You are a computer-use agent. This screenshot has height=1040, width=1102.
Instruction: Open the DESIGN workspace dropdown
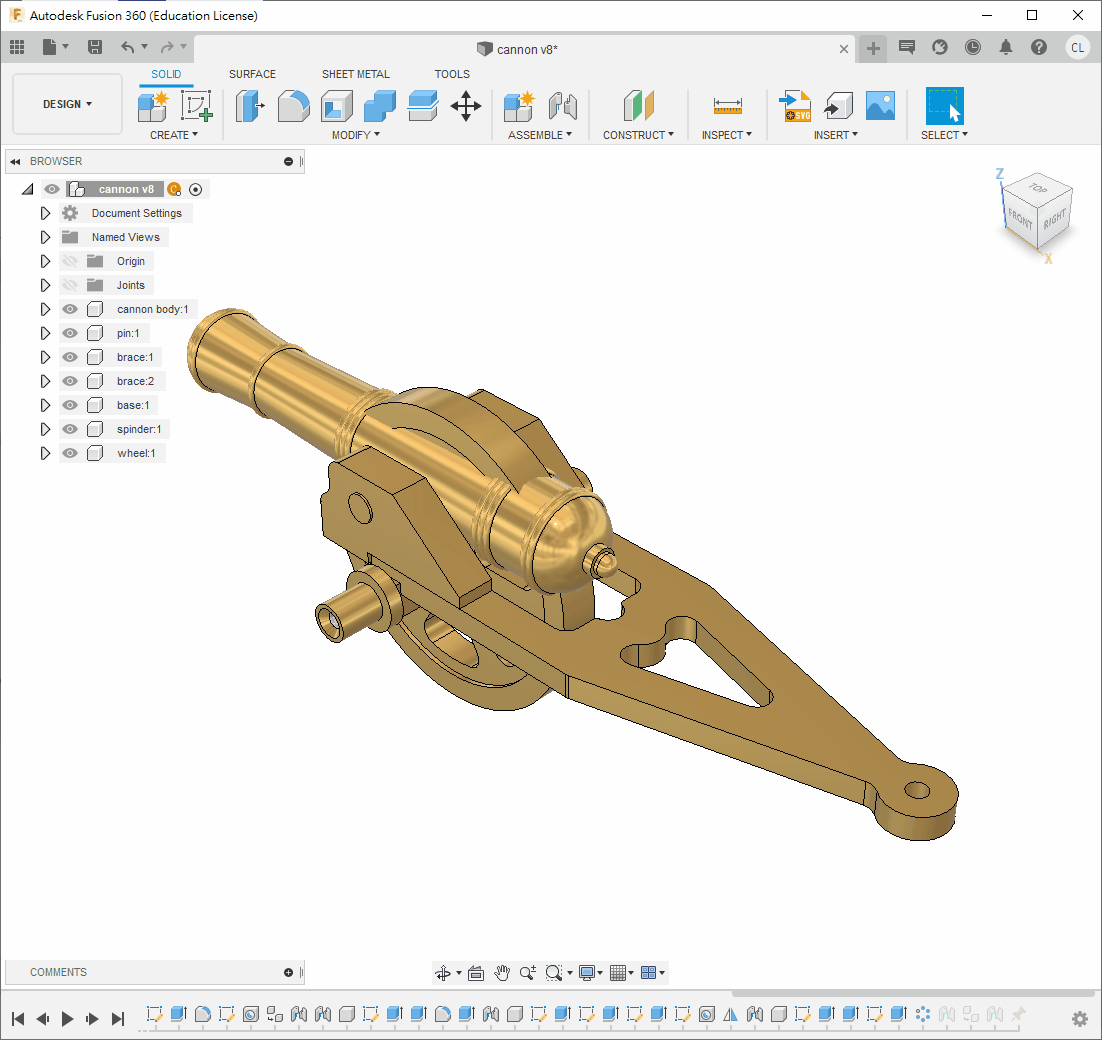67,104
